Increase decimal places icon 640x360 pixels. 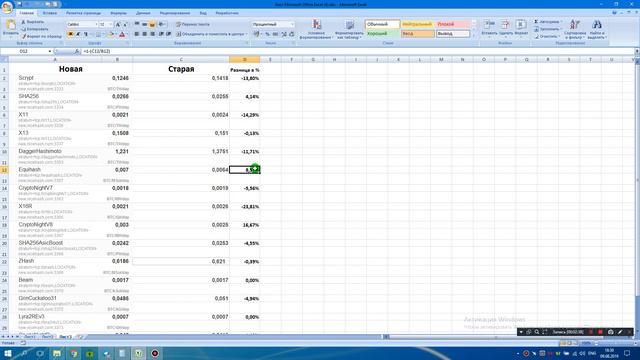(284, 34)
